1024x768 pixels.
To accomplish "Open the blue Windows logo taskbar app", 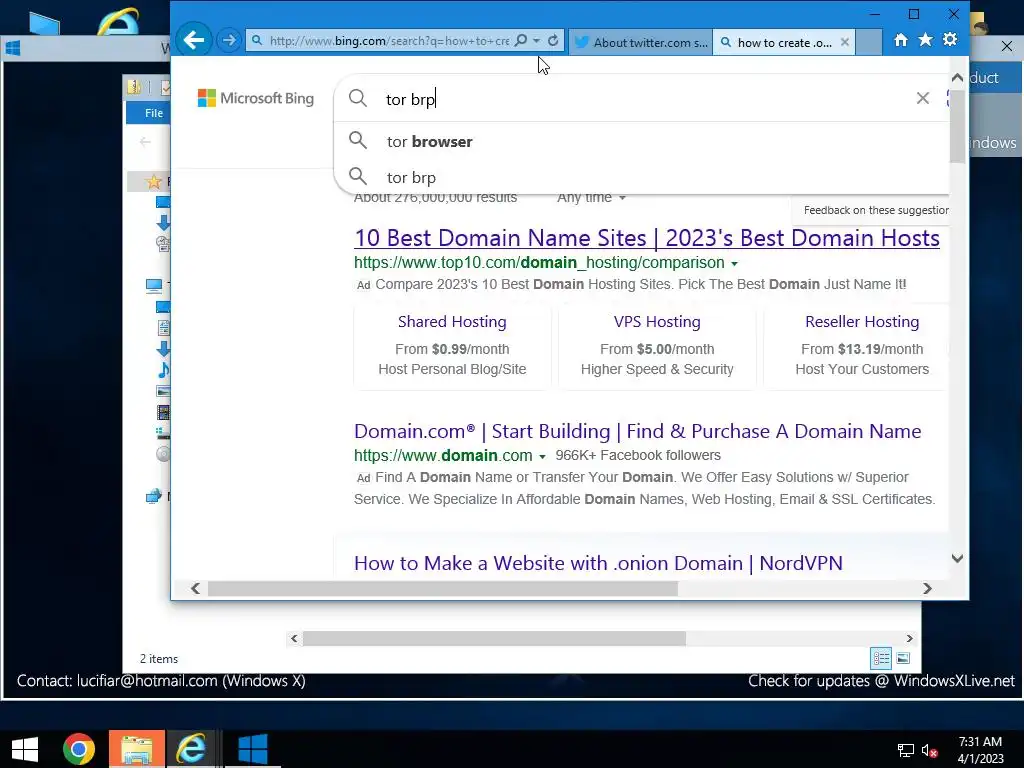I will (x=253, y=749).
